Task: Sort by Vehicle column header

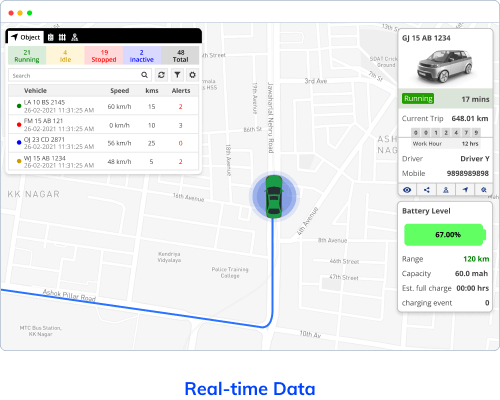Action: tap(35, 91)
